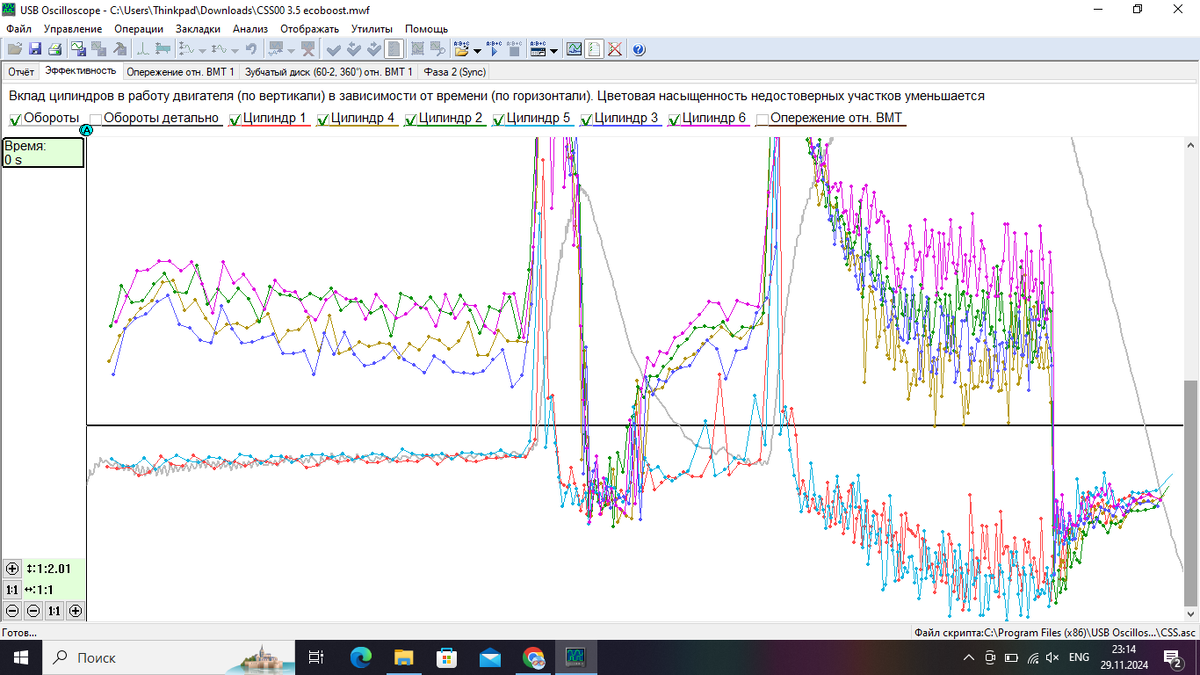Toggle the Цилиндр 1 checkbox
Image resolution: width=1200 pixels, height=675 pixels.
pyautogui.click(x=236, y=119)
